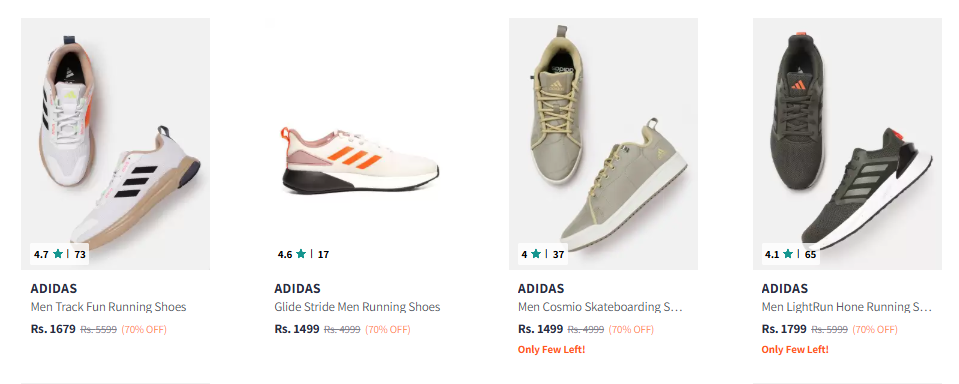Open Men Track Fun Running Shoes image
The height and width of the screenshot is (384, 959).
[116, 144]
